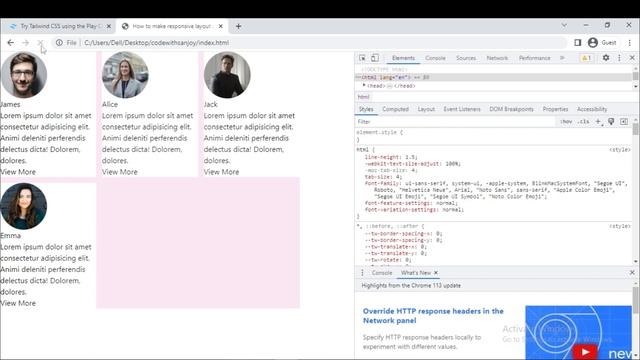Toggle computed styles sidebar icon

624,122
